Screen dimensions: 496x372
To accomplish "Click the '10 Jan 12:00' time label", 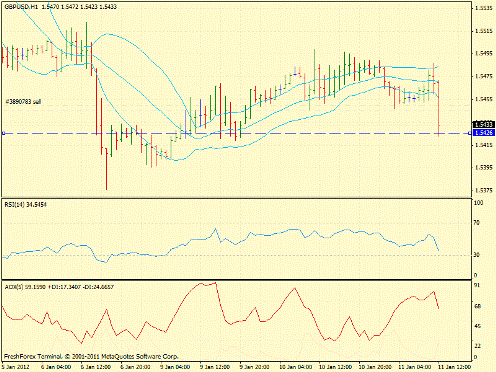I will point(335,367).
